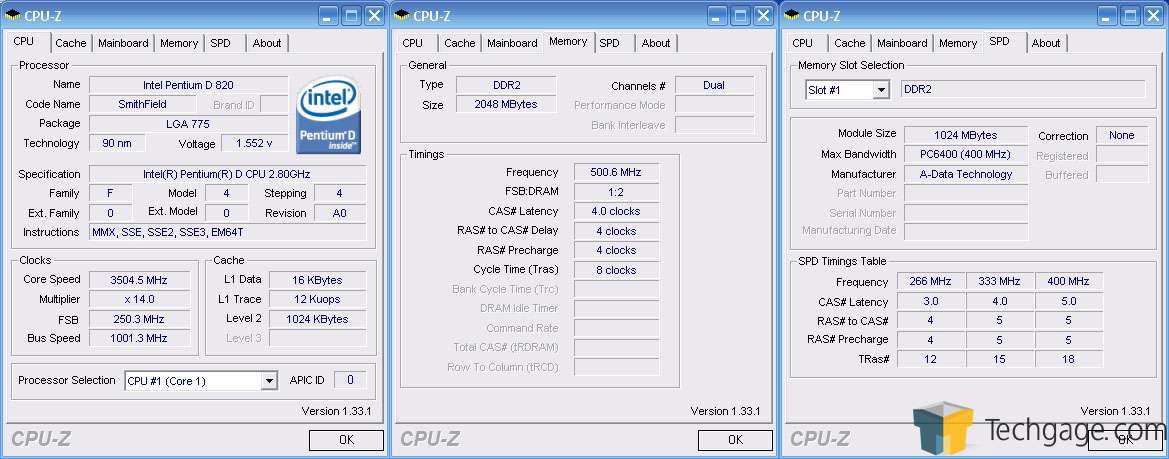Screen dimensions: 1169x459
Task: Select the CPU tab in the left window
Action: (x=24, y=42)
